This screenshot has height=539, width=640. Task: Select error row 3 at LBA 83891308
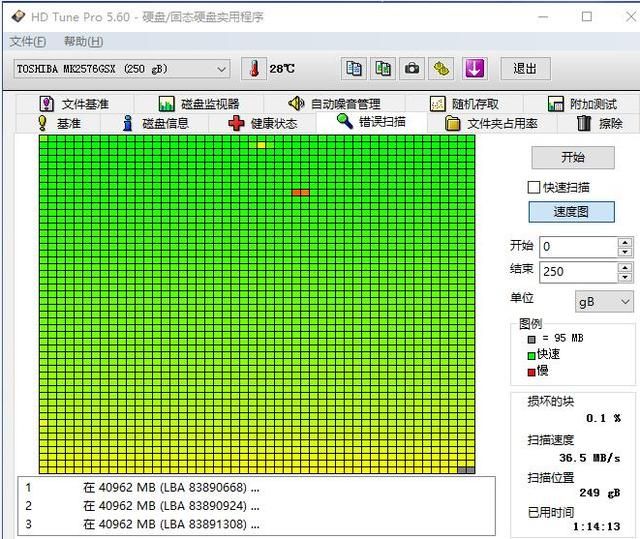coord(256,524)
